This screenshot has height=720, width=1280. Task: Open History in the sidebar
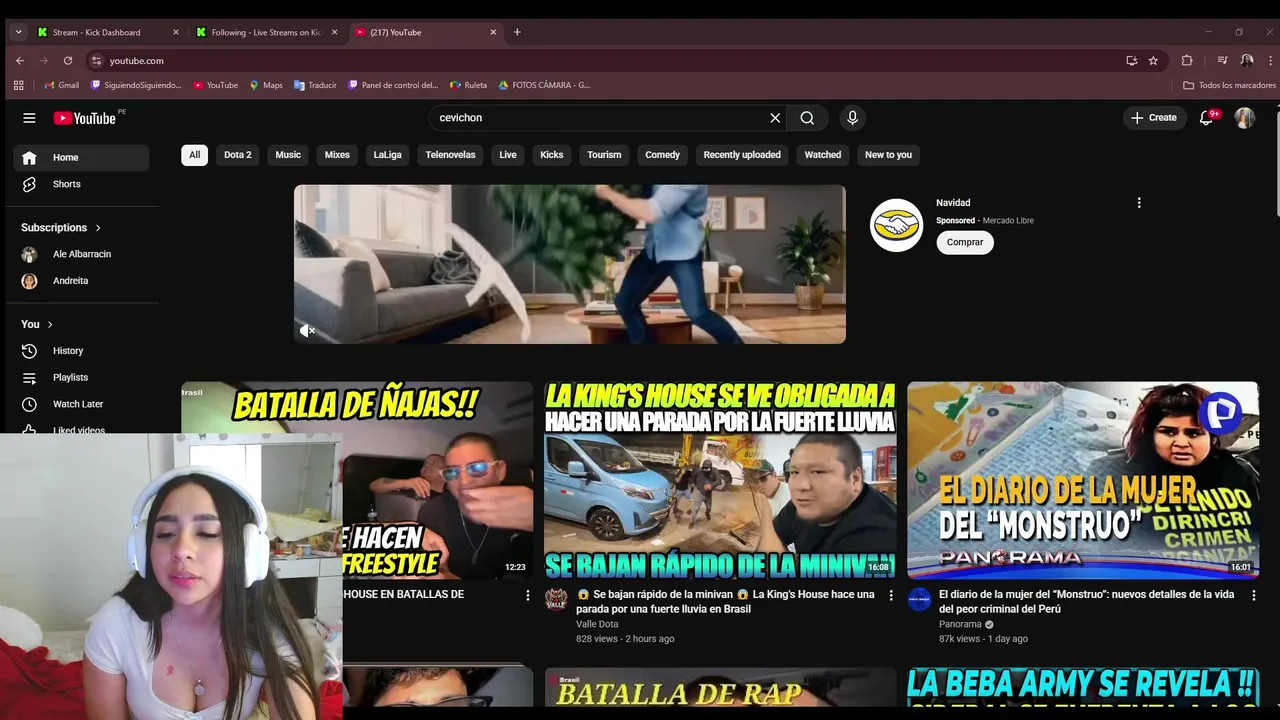coord(81,351)
